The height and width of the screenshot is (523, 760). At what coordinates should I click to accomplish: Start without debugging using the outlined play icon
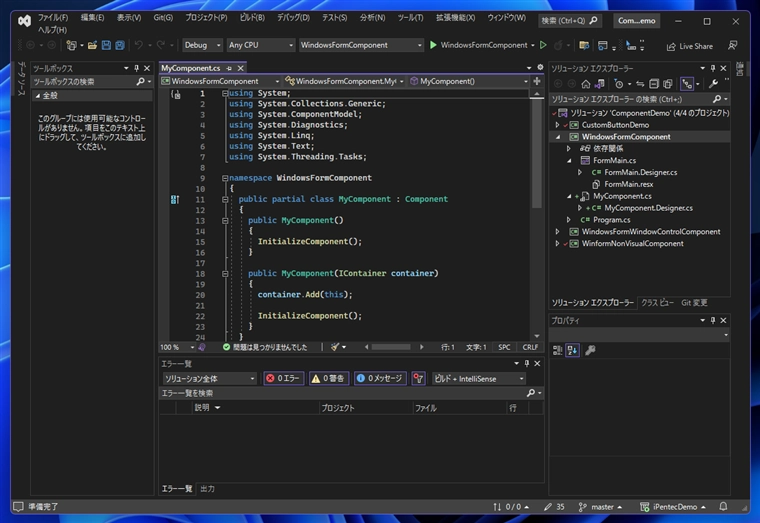click(x=543, y=45)
